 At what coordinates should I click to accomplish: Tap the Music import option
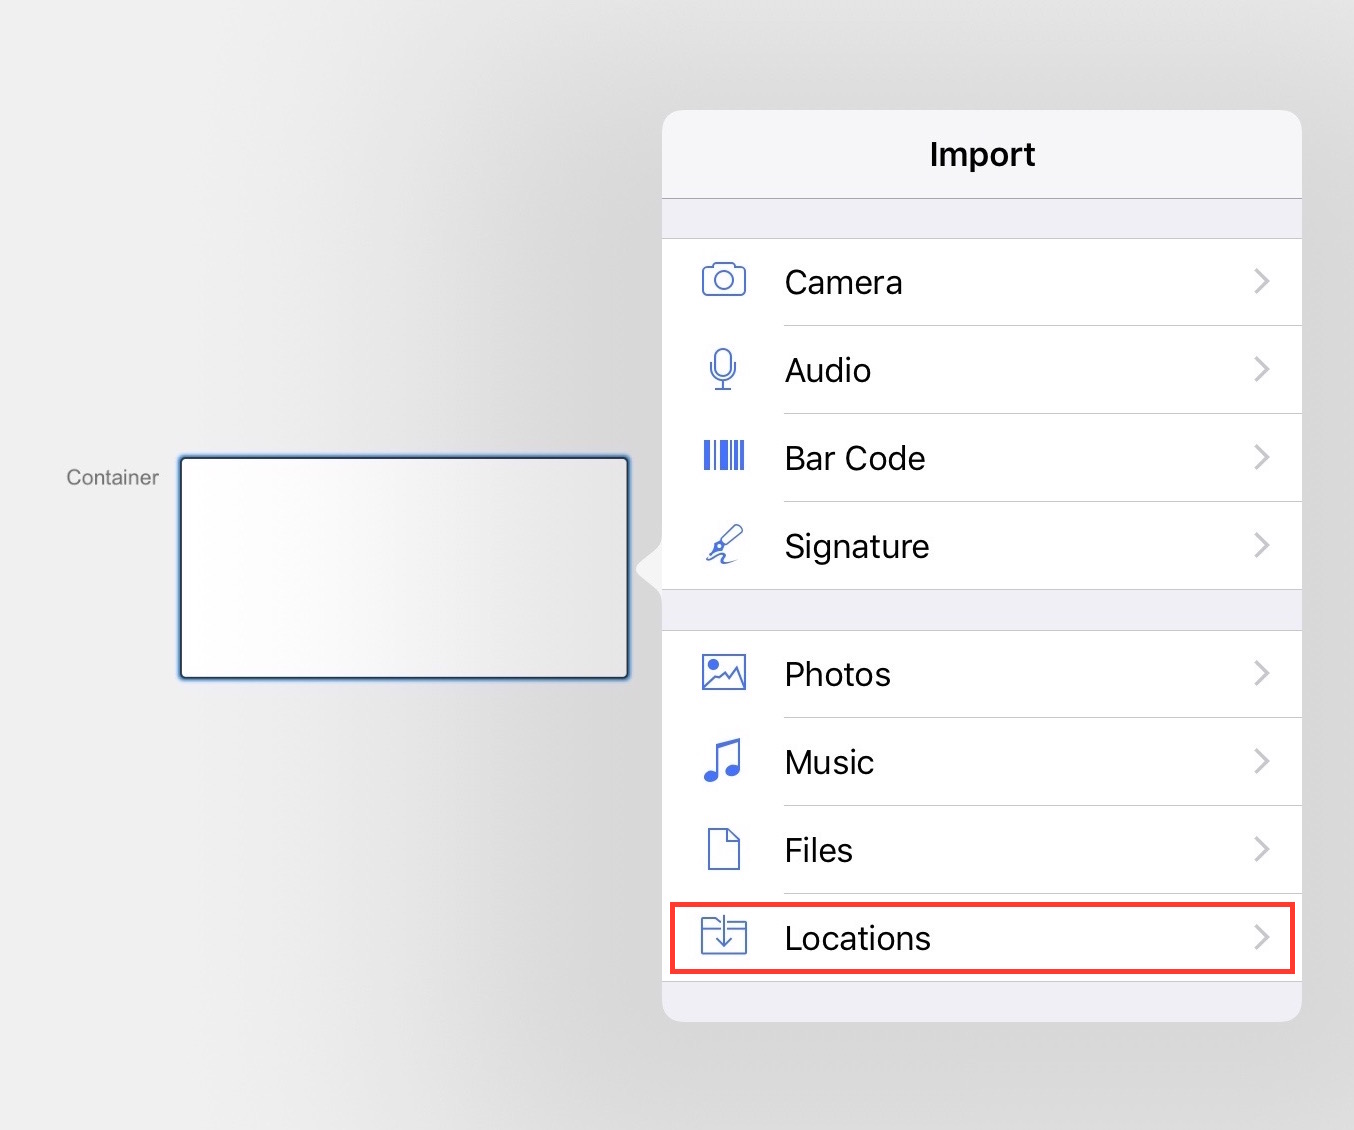coord(829,762)
